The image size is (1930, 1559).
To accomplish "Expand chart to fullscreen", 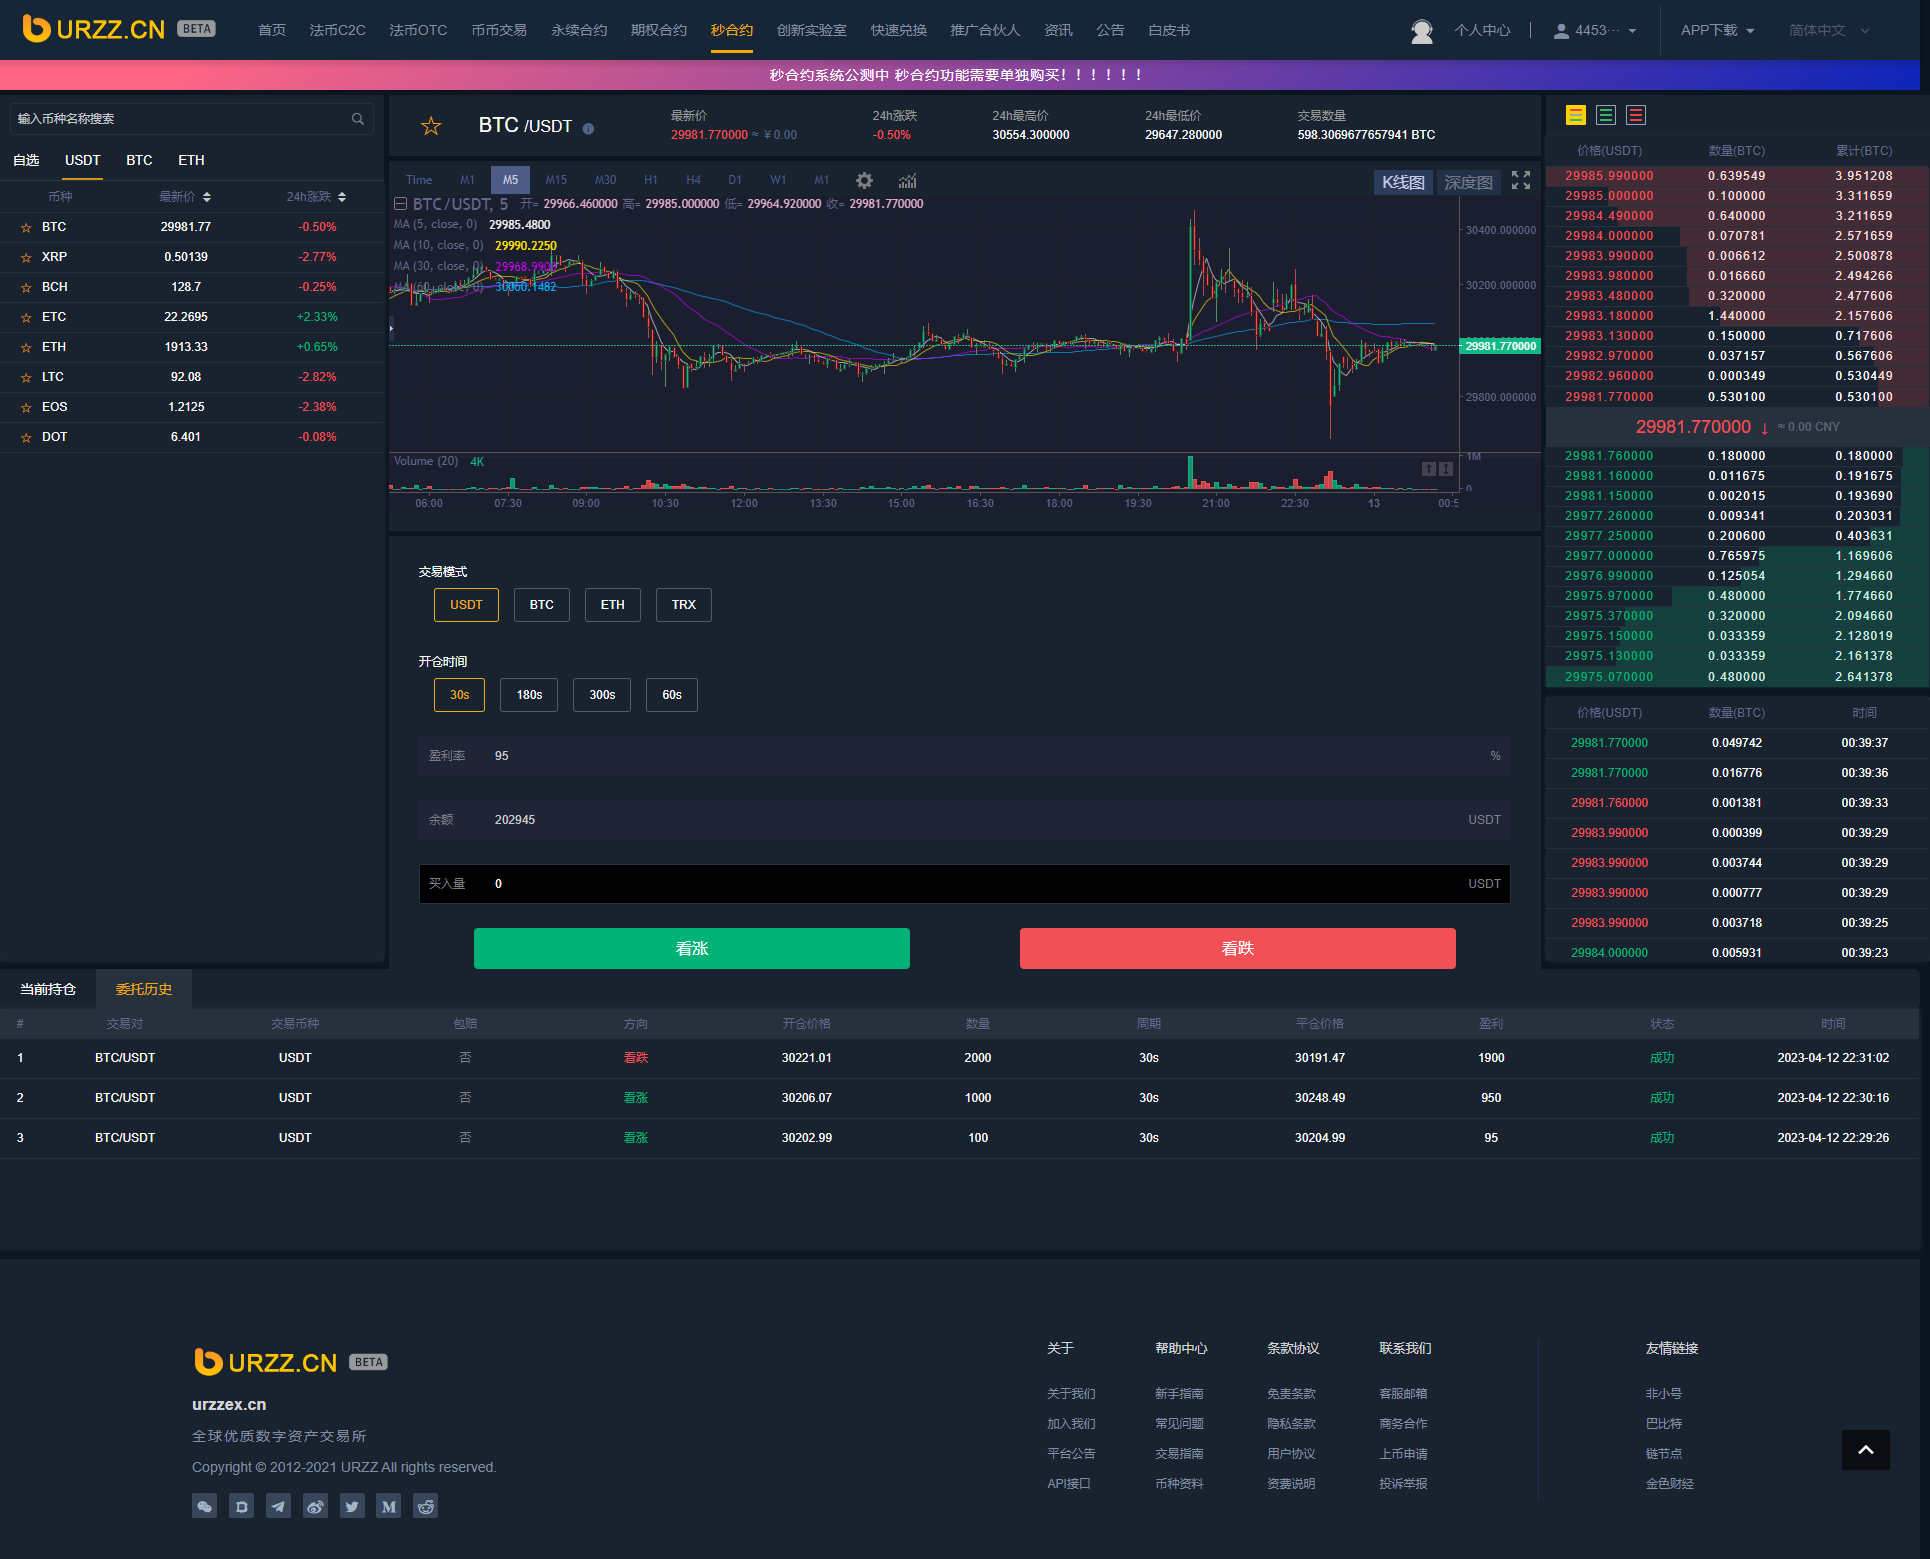I will 1520,180.
